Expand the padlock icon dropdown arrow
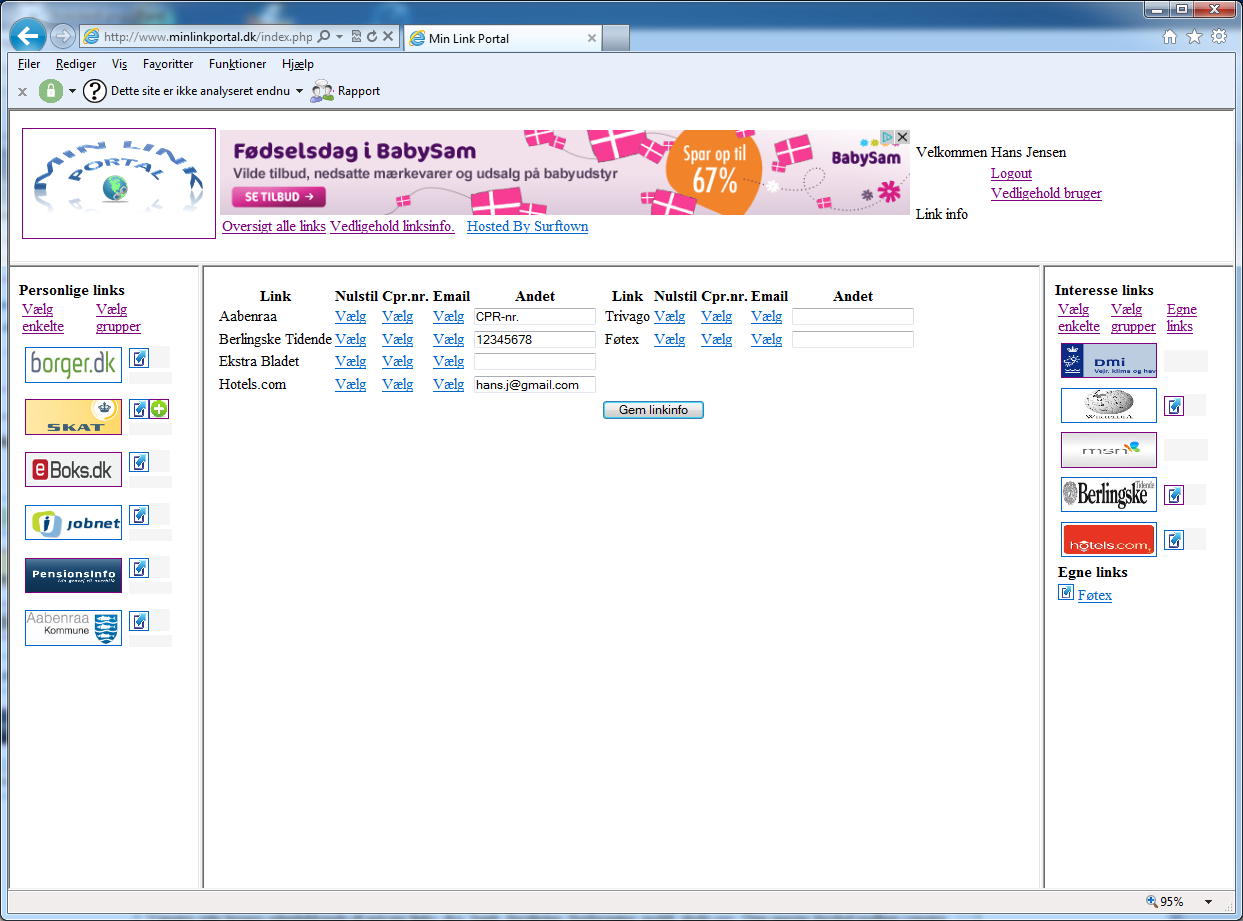This screenshot has height=921, width=1243. [72, 91]
